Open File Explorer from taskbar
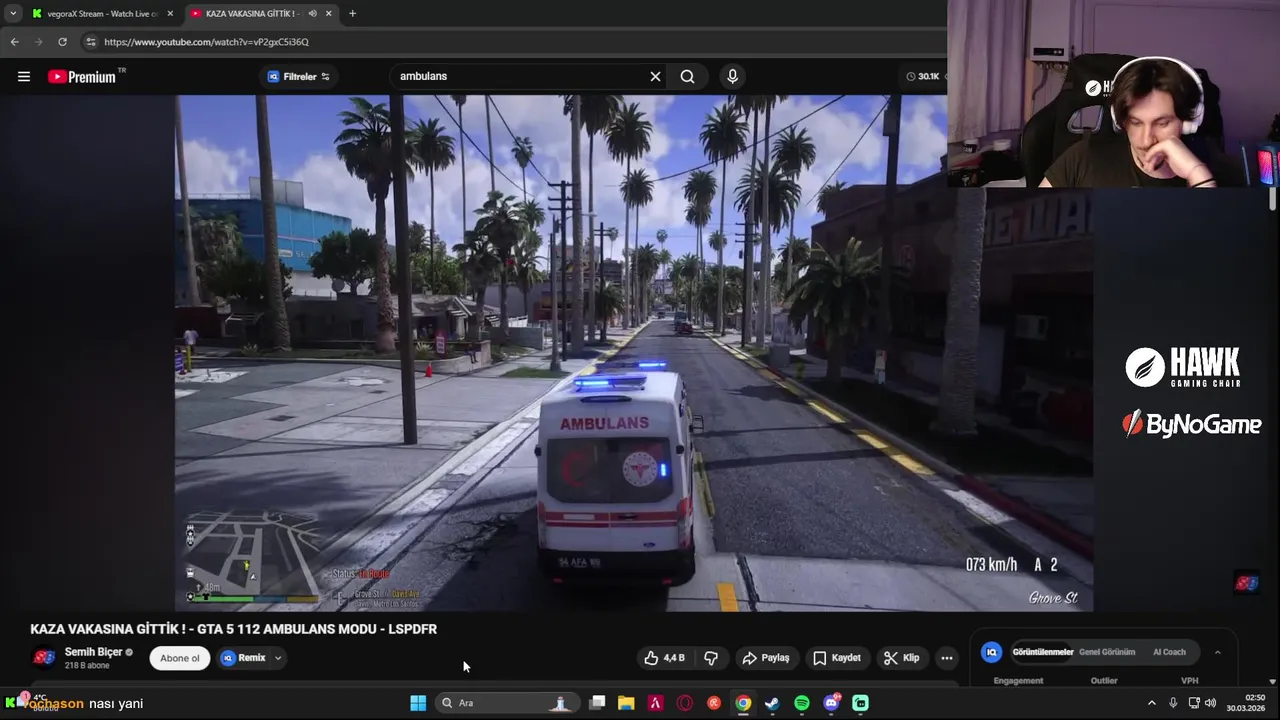Viewport: 1280px width, 720px height. tap(626, 703)
